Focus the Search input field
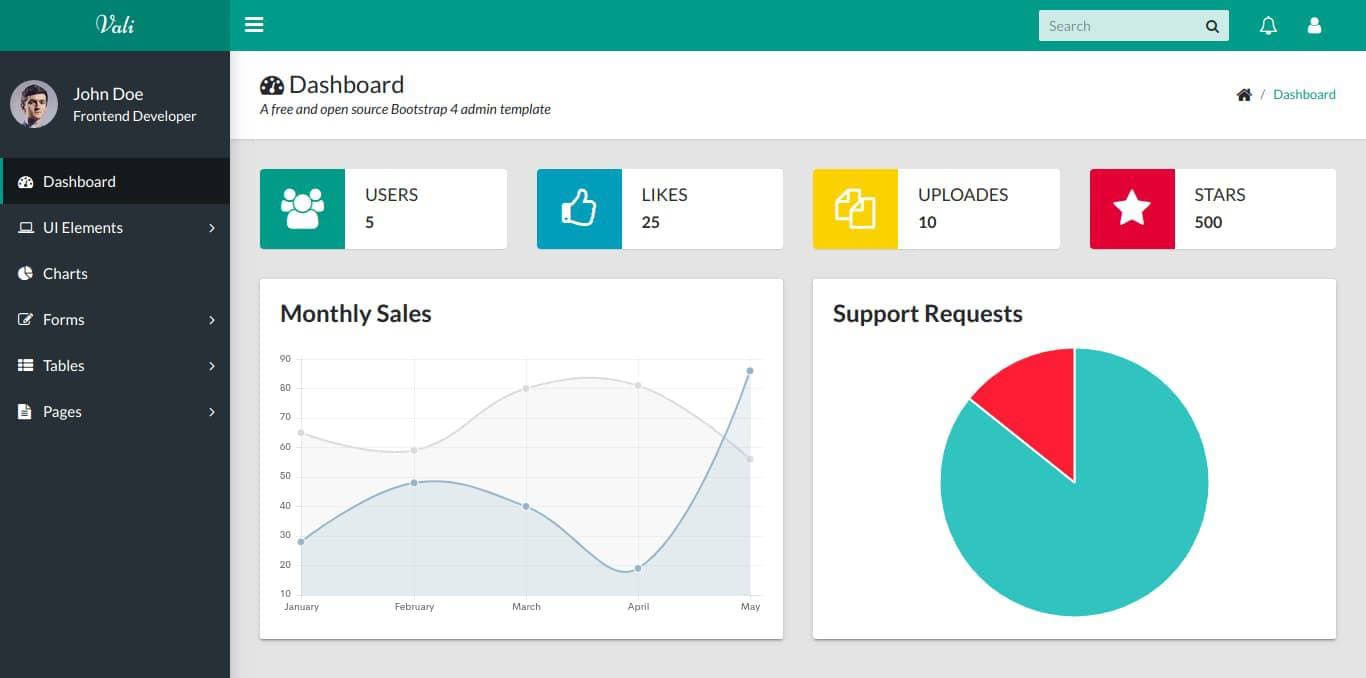Viewport: 1366px width, 678px height. [x=1118, y=27]
